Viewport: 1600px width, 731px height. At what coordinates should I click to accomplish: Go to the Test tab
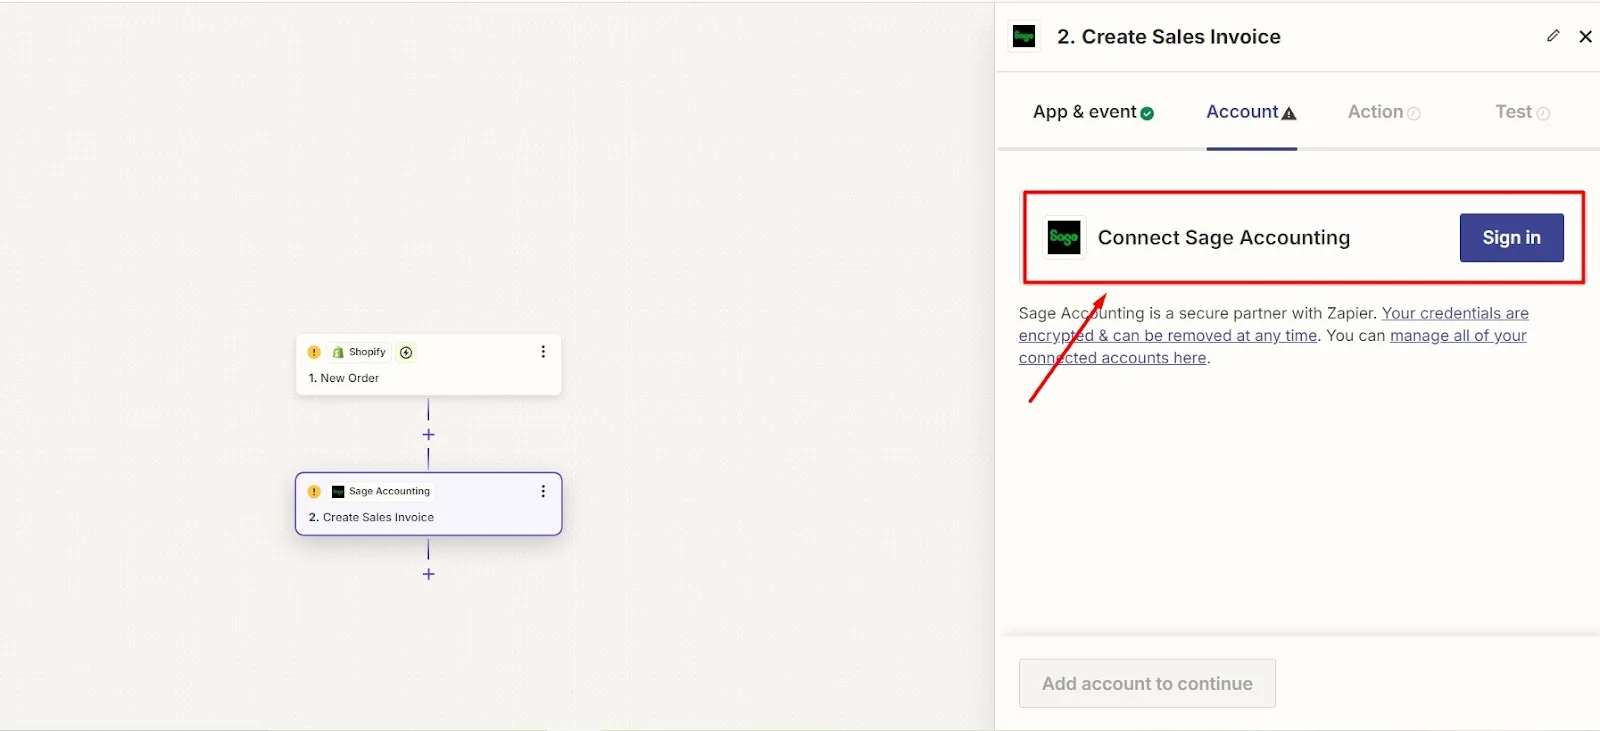tap(1522, 112)
